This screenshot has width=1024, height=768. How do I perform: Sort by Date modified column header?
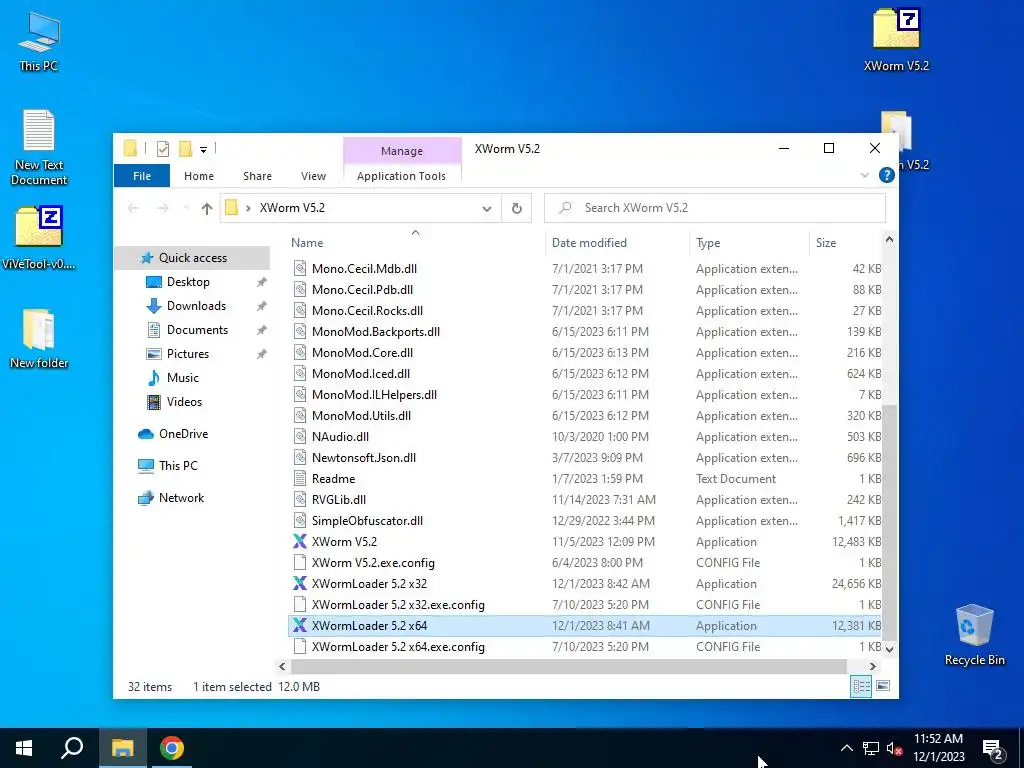pos(617,242)
